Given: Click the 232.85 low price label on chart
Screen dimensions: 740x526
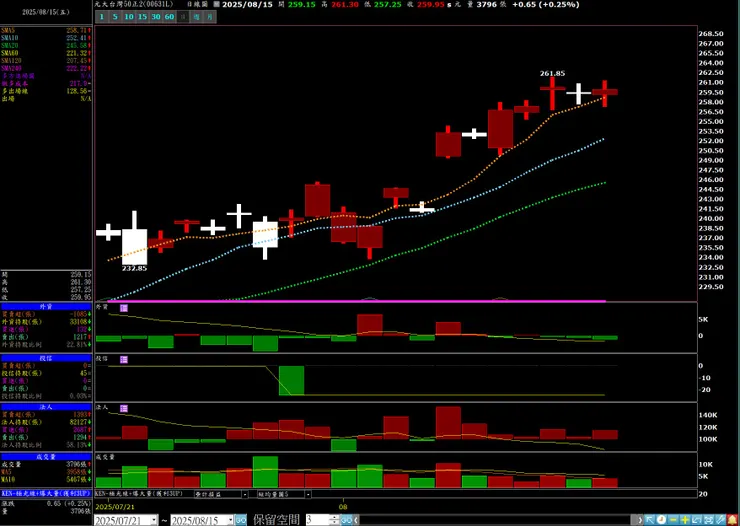Looking at the screenshot, I should [x=134, y=268].
